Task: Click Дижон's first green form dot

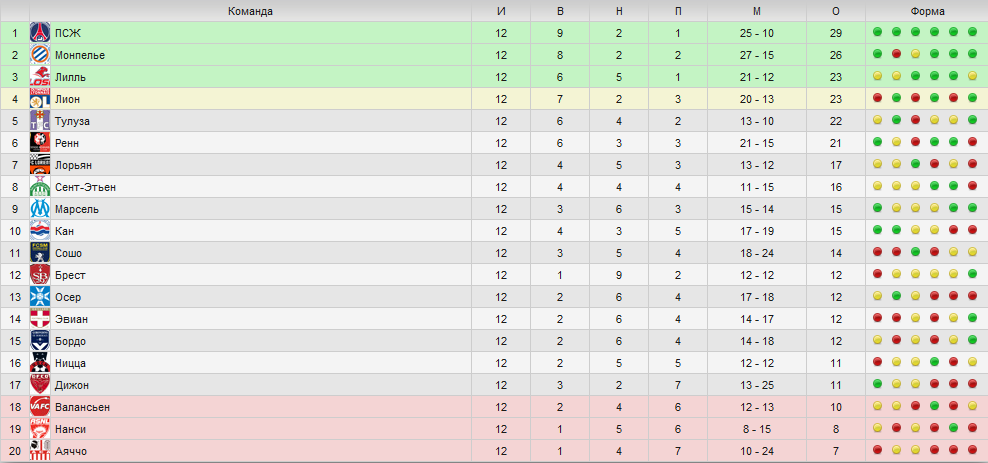Action: 877,384
